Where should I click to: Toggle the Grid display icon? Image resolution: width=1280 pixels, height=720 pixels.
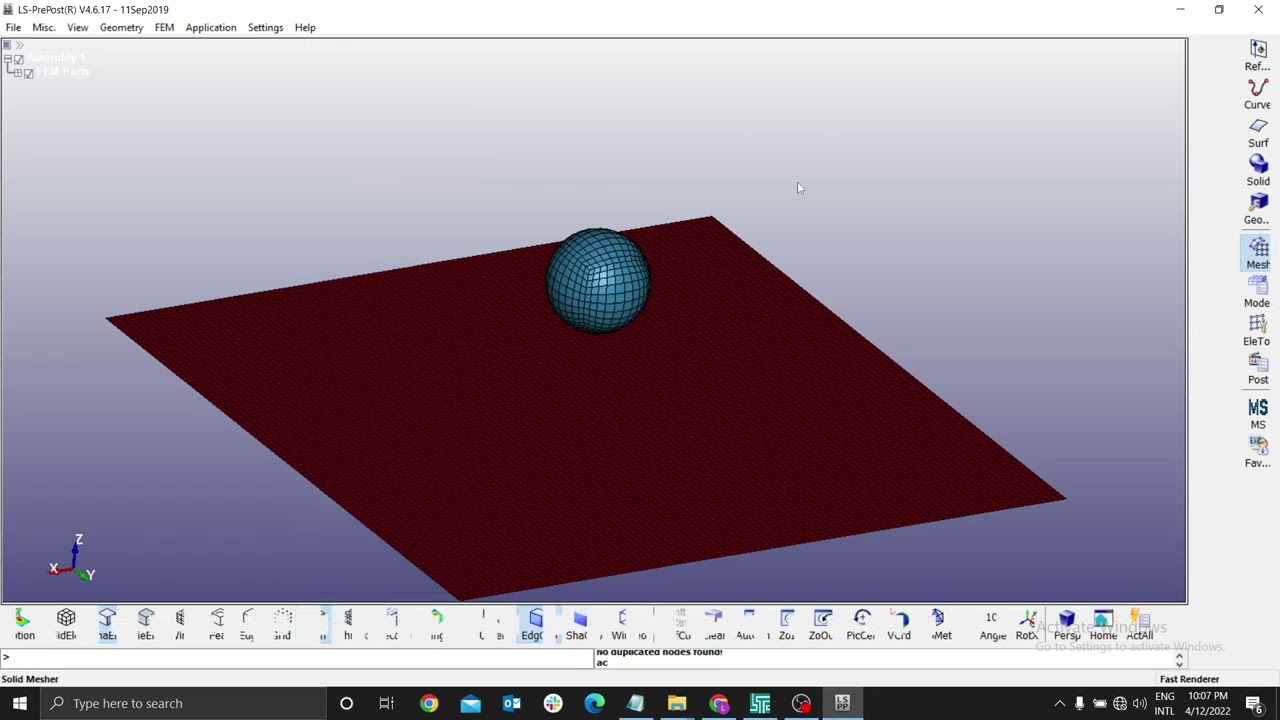click(x=283, y=625)
